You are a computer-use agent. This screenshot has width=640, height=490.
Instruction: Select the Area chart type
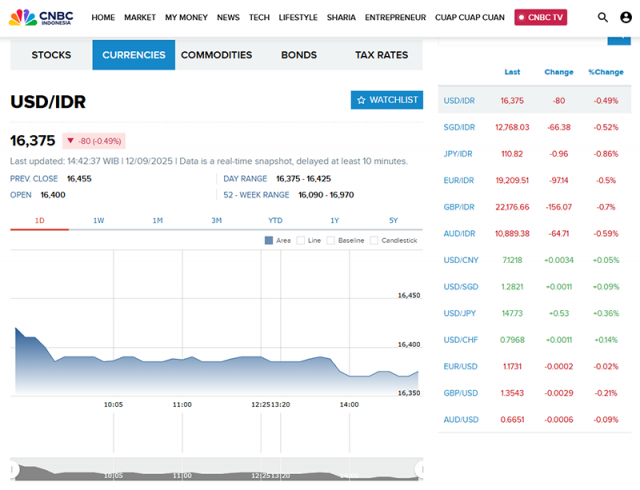(269, 240)
